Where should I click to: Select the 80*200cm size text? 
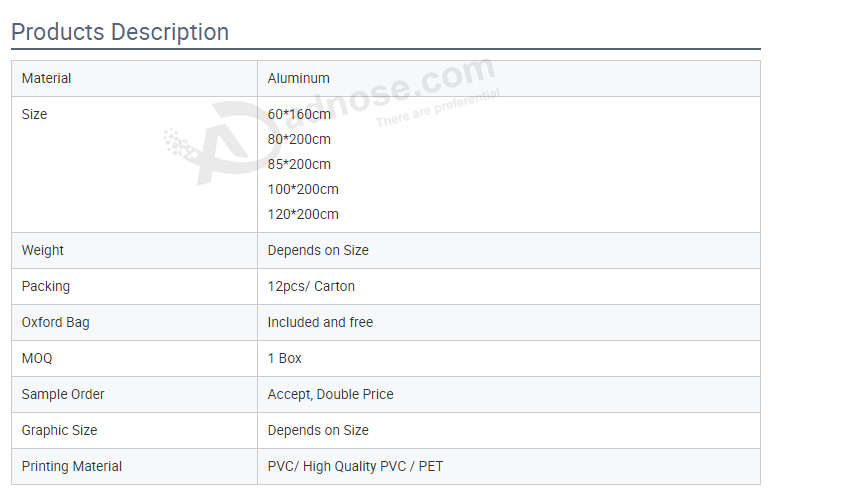tap(299, 139)
